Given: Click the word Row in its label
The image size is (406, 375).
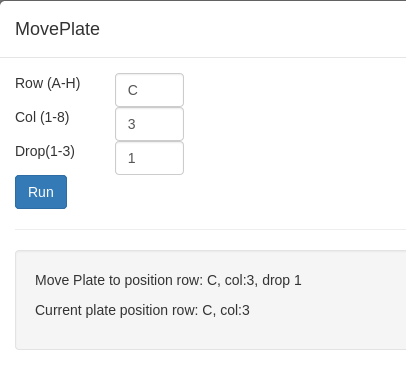Looking at the screenshot, I should point(29,83).
